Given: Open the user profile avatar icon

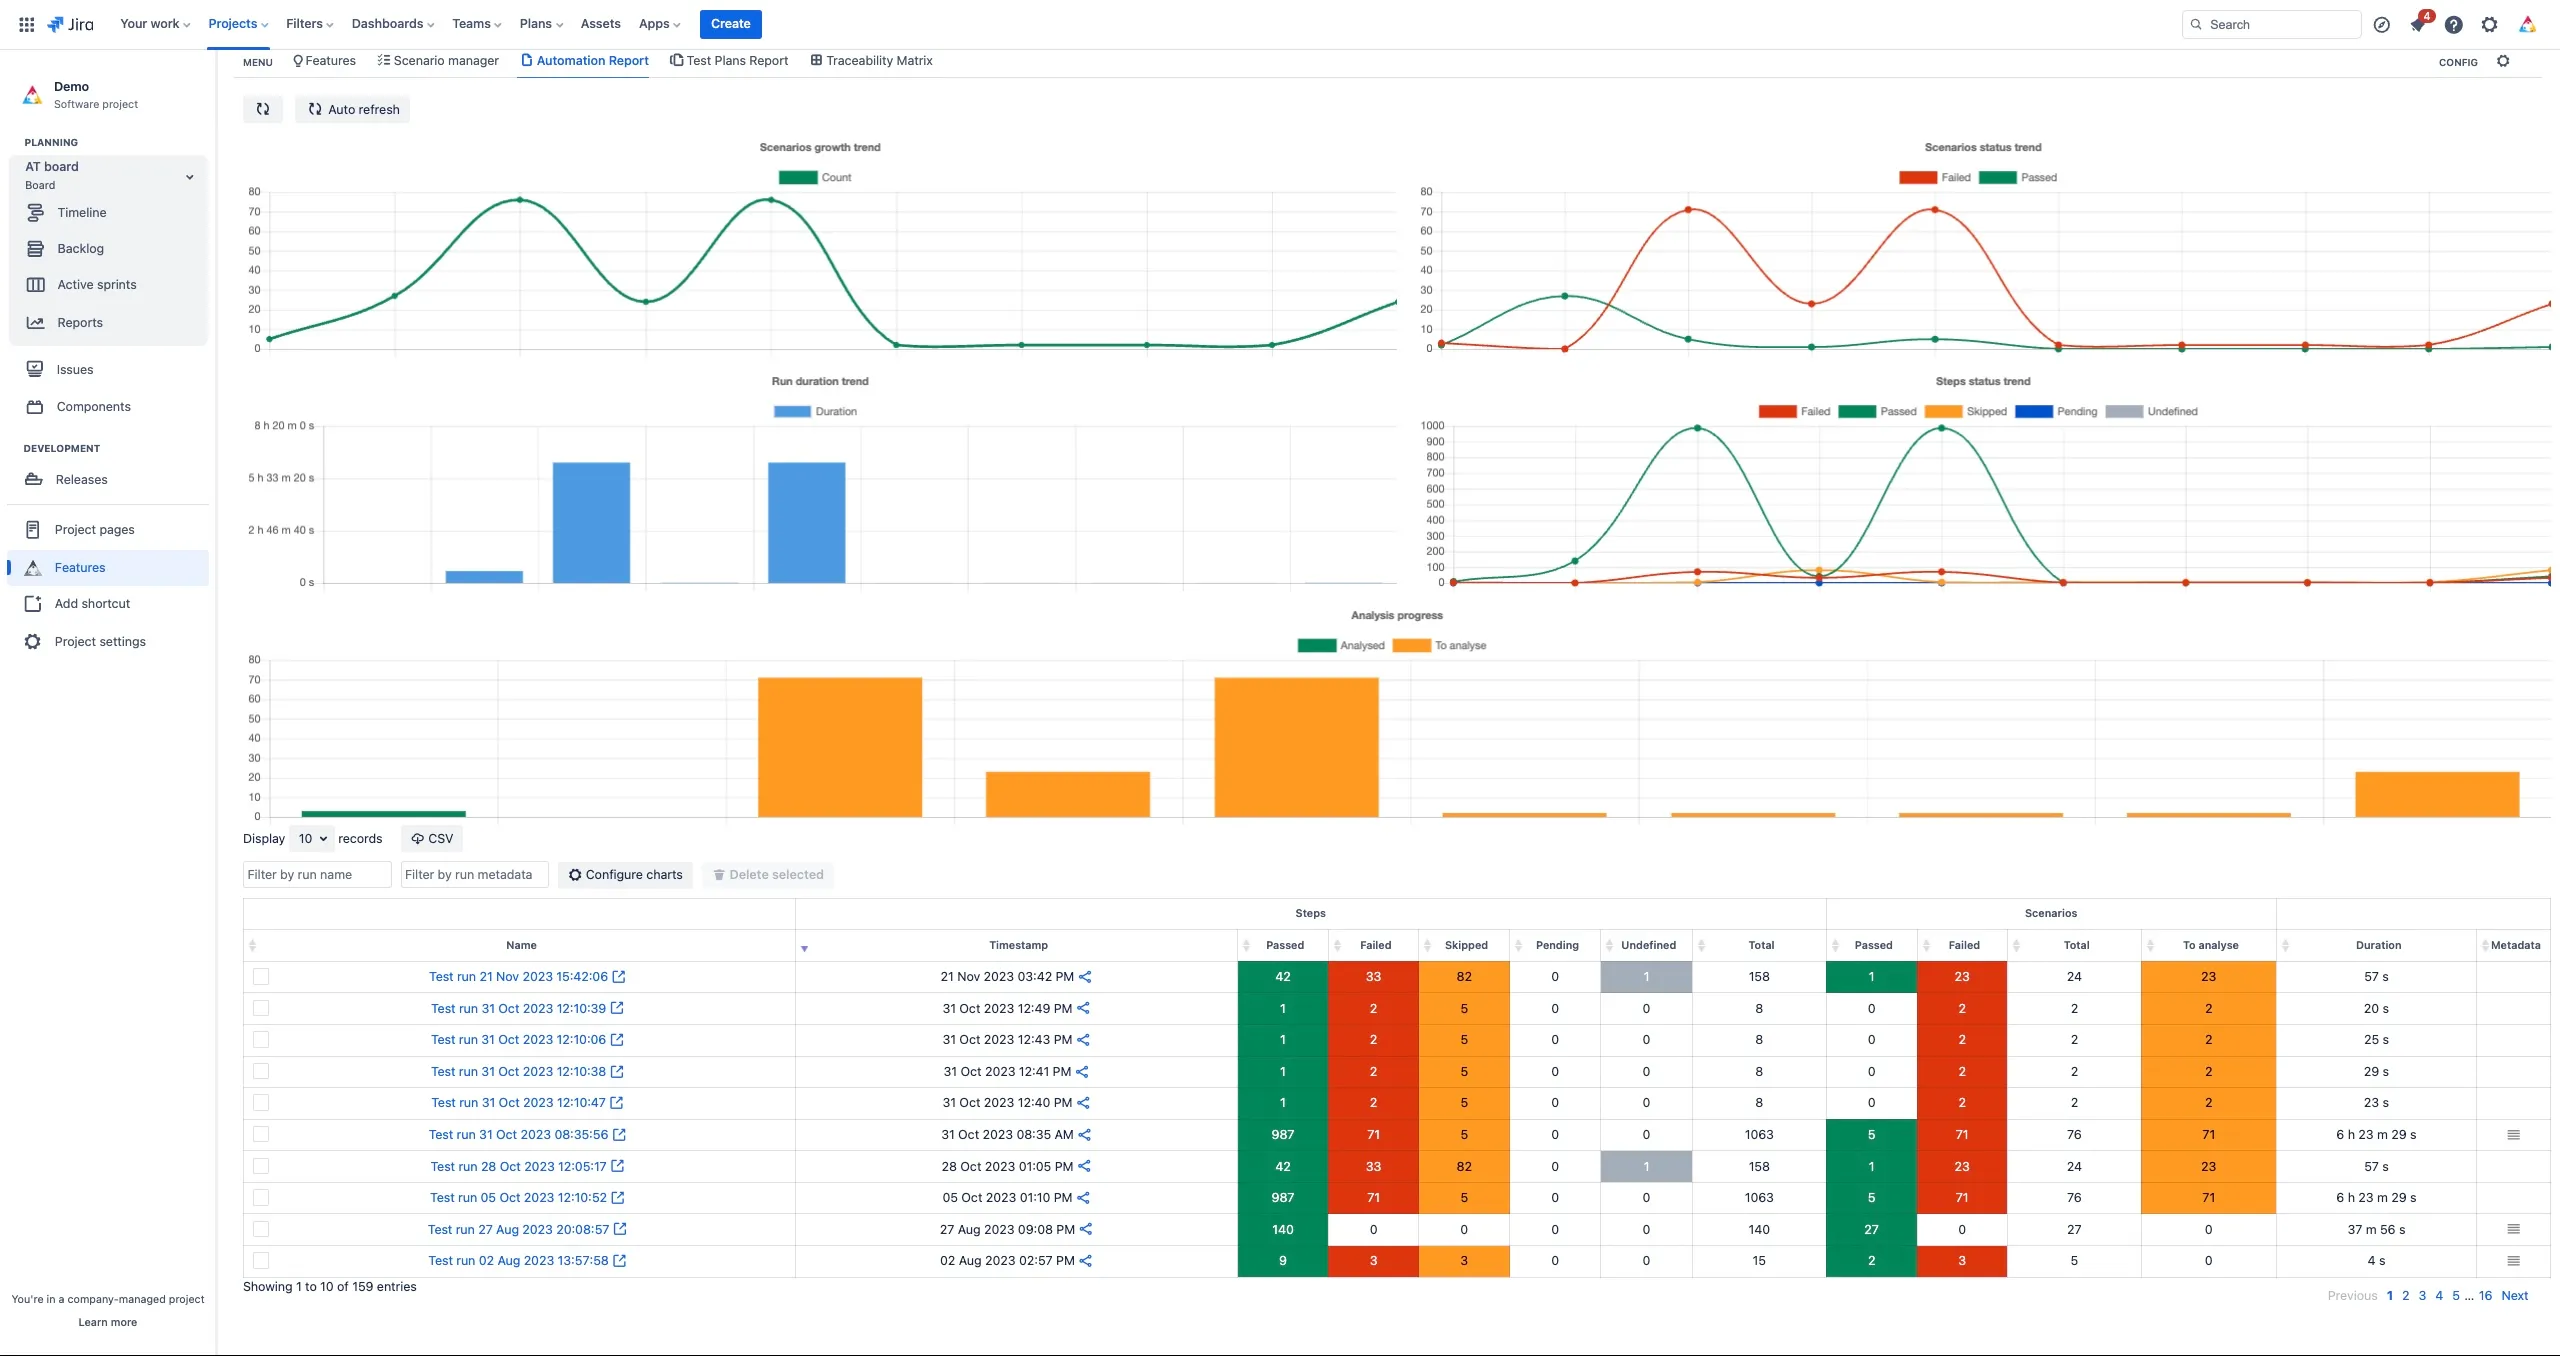Looking at the screenshot, I should coord(2527,25).
